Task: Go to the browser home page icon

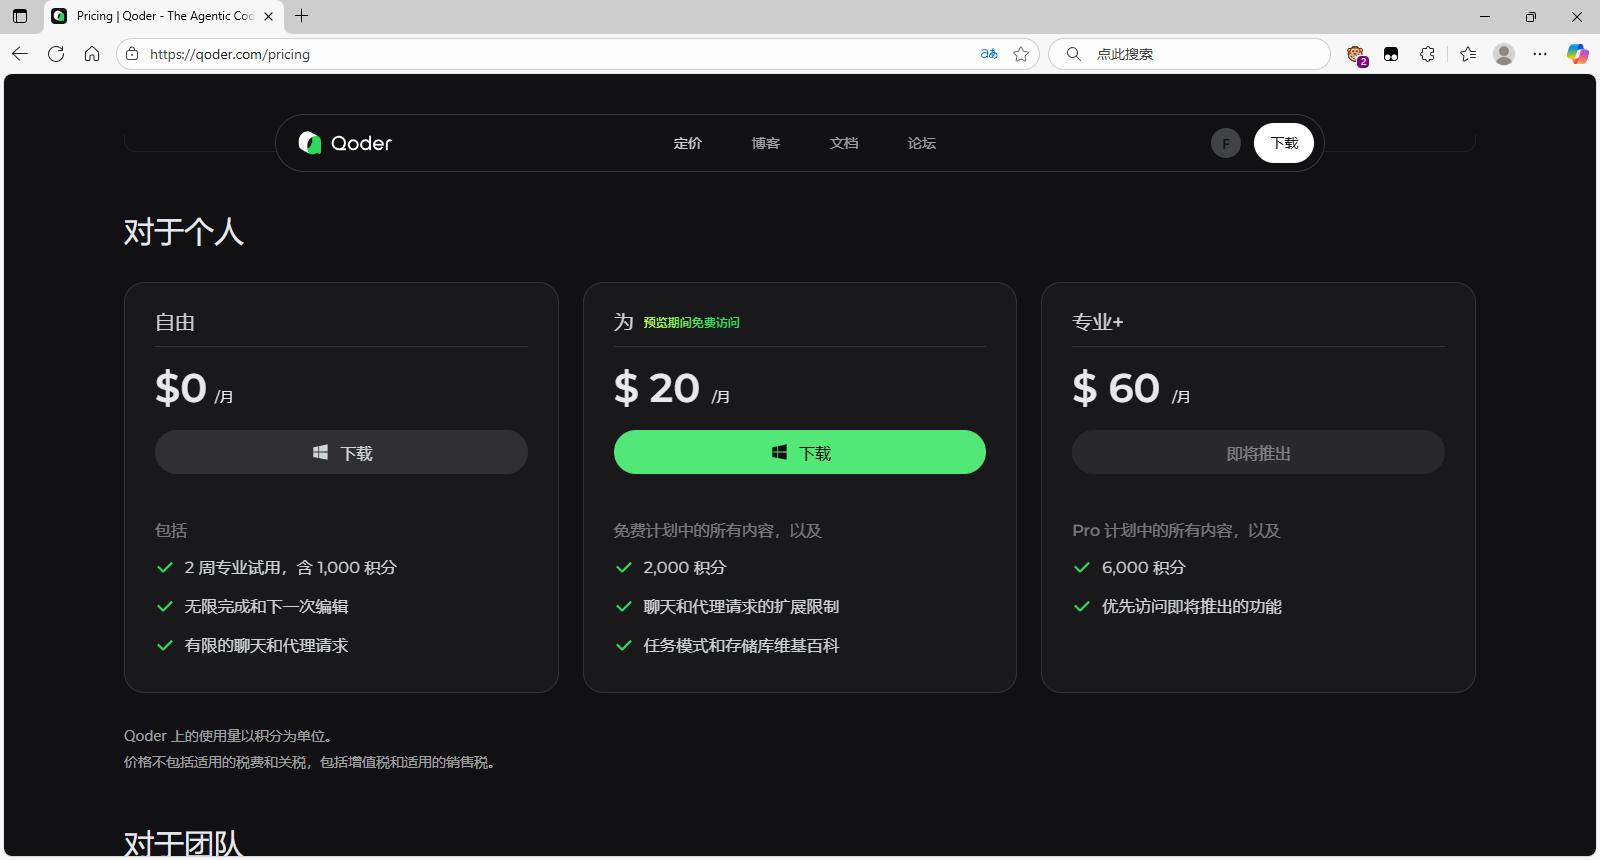Action: (x=92, y=54)
